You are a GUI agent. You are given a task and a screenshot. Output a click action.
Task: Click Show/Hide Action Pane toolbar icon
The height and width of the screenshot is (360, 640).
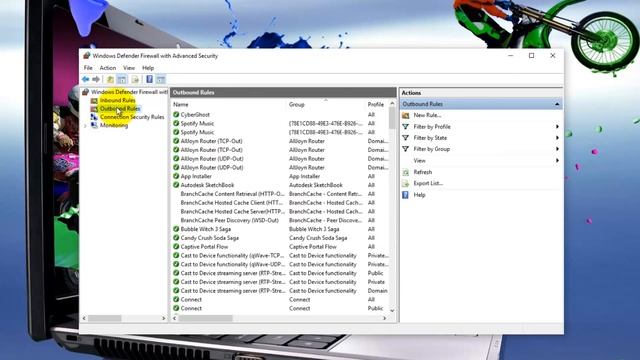pos(161,79)
